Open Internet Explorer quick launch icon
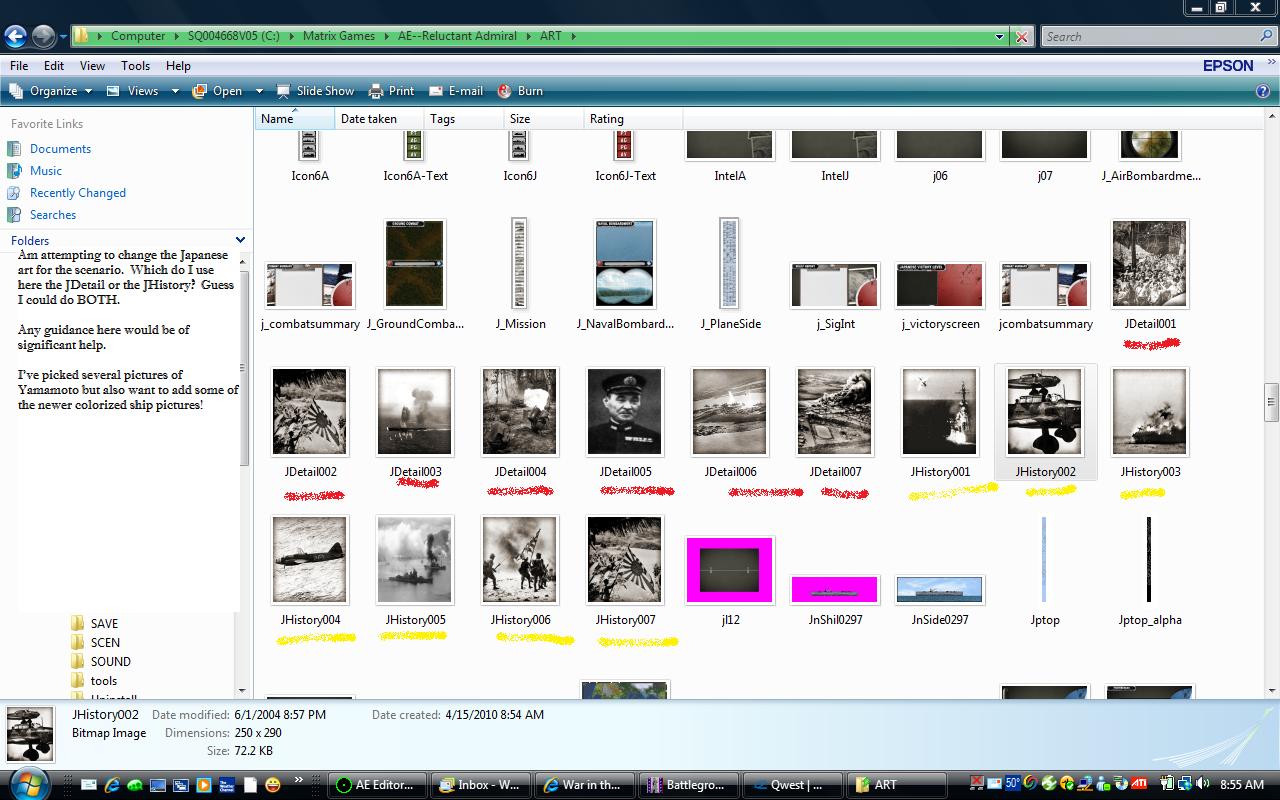1280x800 pixels. coord(112,785)
